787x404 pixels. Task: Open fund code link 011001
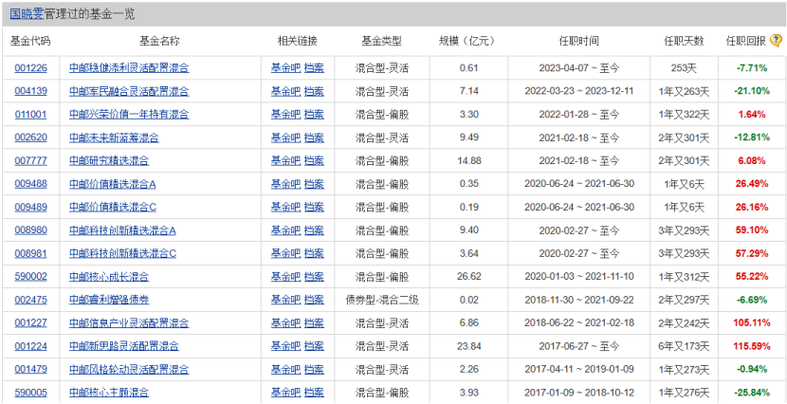point(31,114)
